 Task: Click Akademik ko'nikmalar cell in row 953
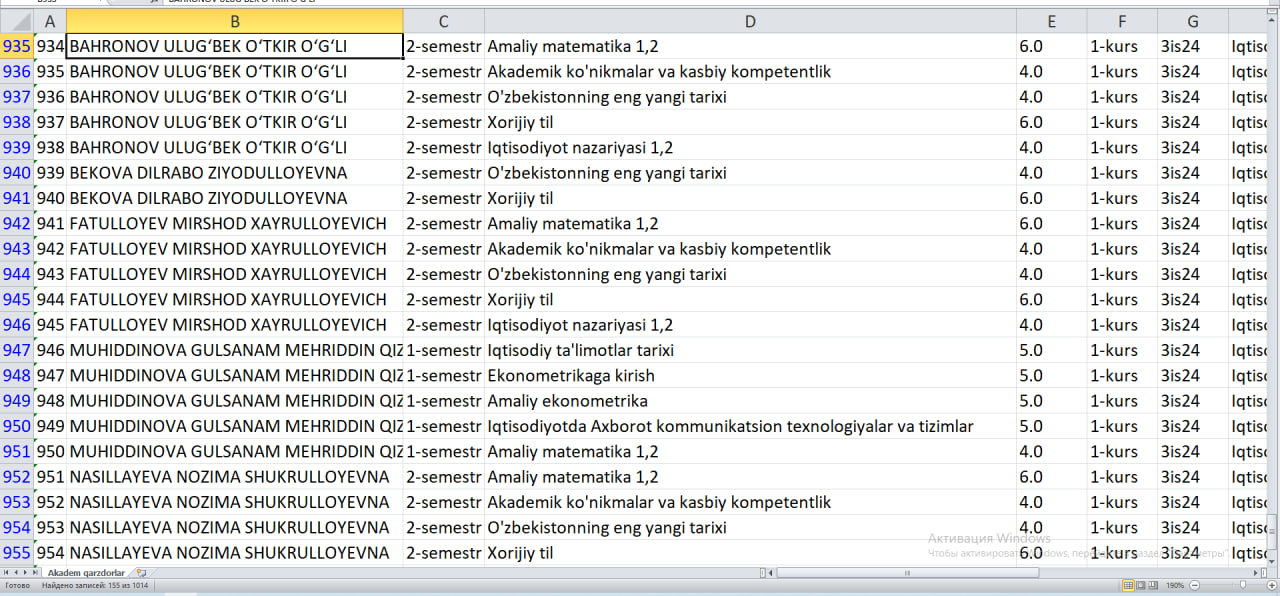(750, 502)
